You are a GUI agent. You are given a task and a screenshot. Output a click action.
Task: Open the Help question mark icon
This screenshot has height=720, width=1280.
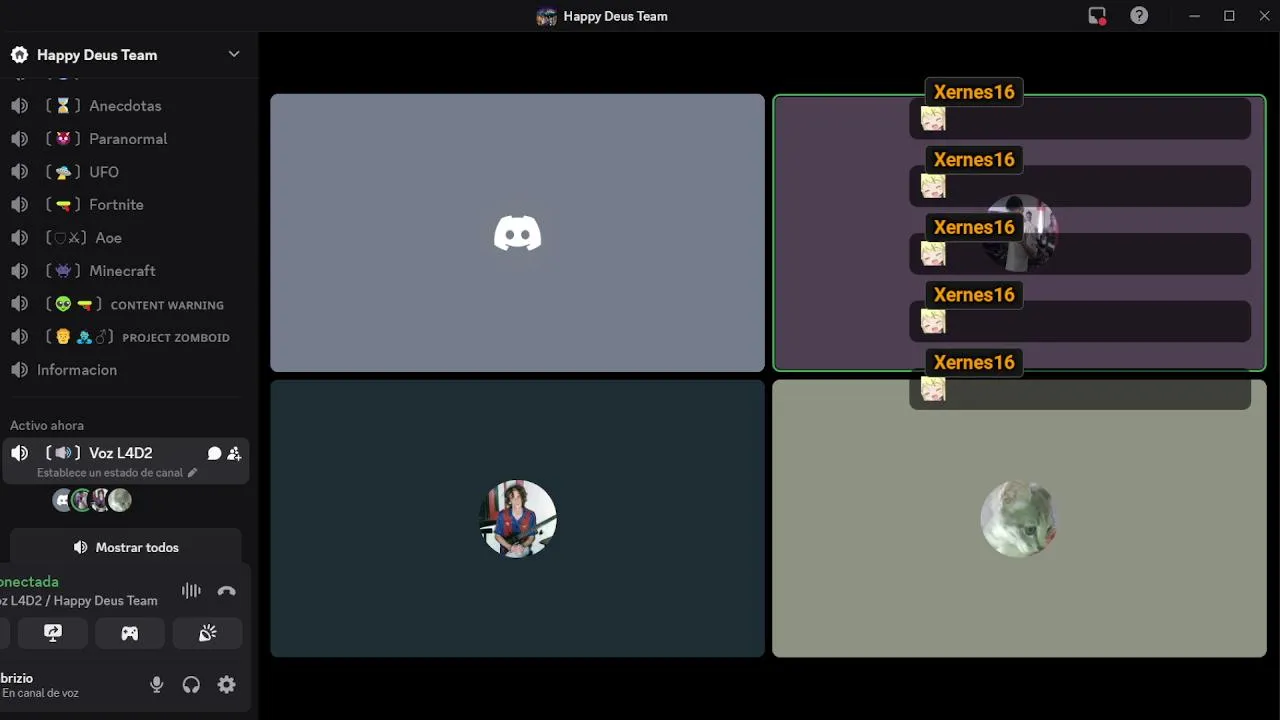click(1139, 16)
